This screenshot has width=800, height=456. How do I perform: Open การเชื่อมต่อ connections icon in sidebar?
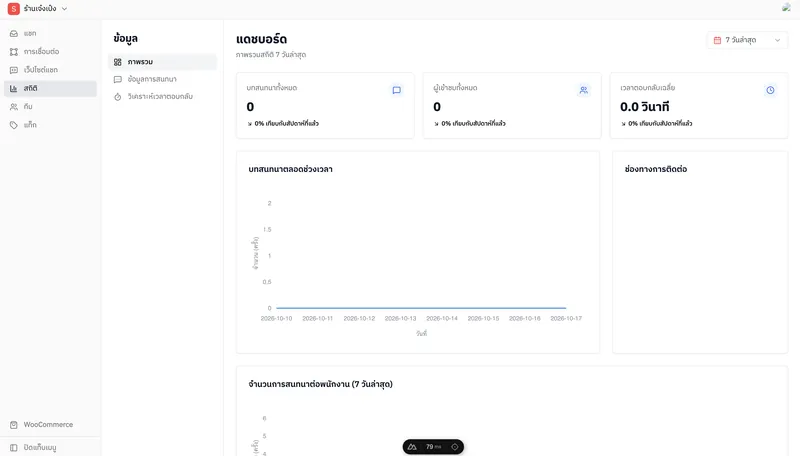tap(14, 52)
